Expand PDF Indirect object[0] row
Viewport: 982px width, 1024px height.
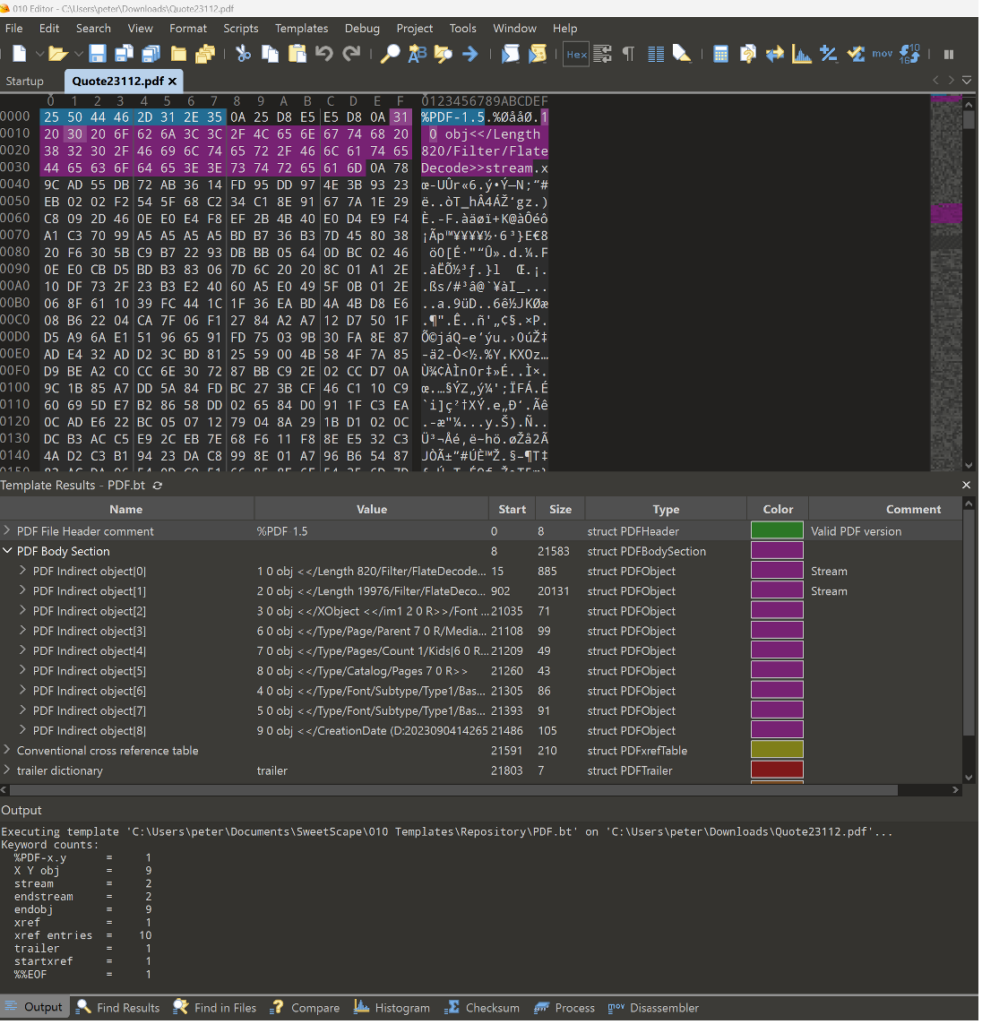point(23,571)
